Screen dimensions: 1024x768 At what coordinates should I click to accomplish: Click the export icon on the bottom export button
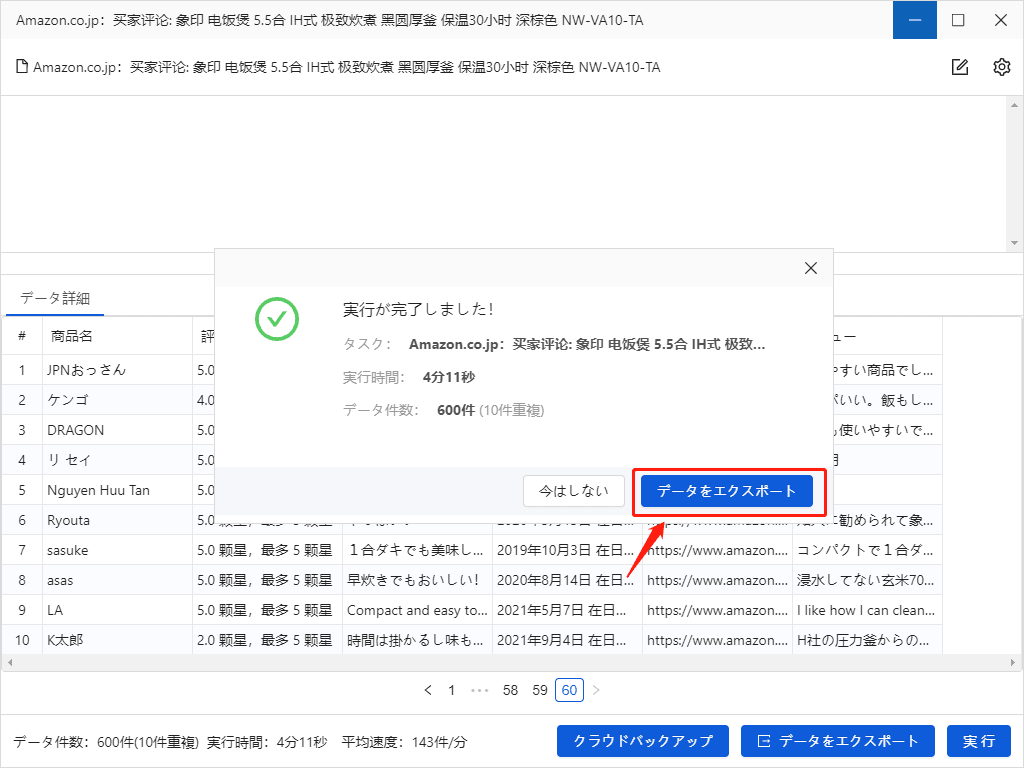(765, 741)
